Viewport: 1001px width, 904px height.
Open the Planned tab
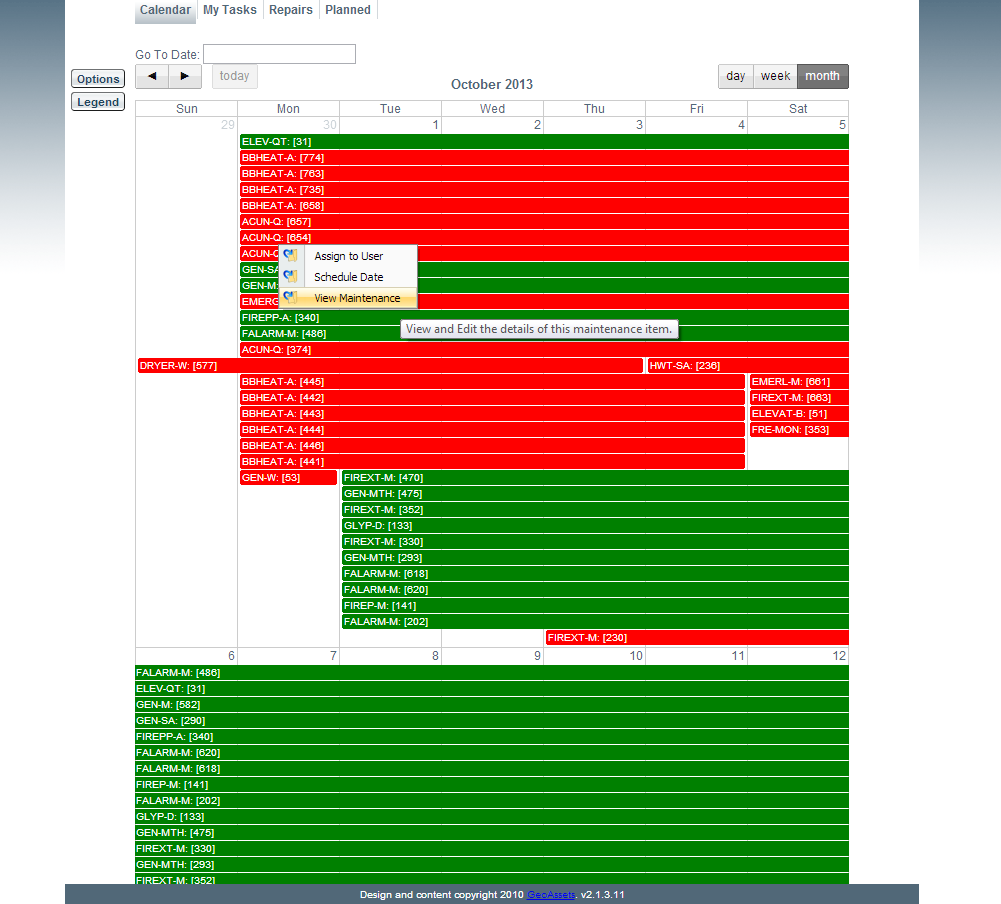348,10
